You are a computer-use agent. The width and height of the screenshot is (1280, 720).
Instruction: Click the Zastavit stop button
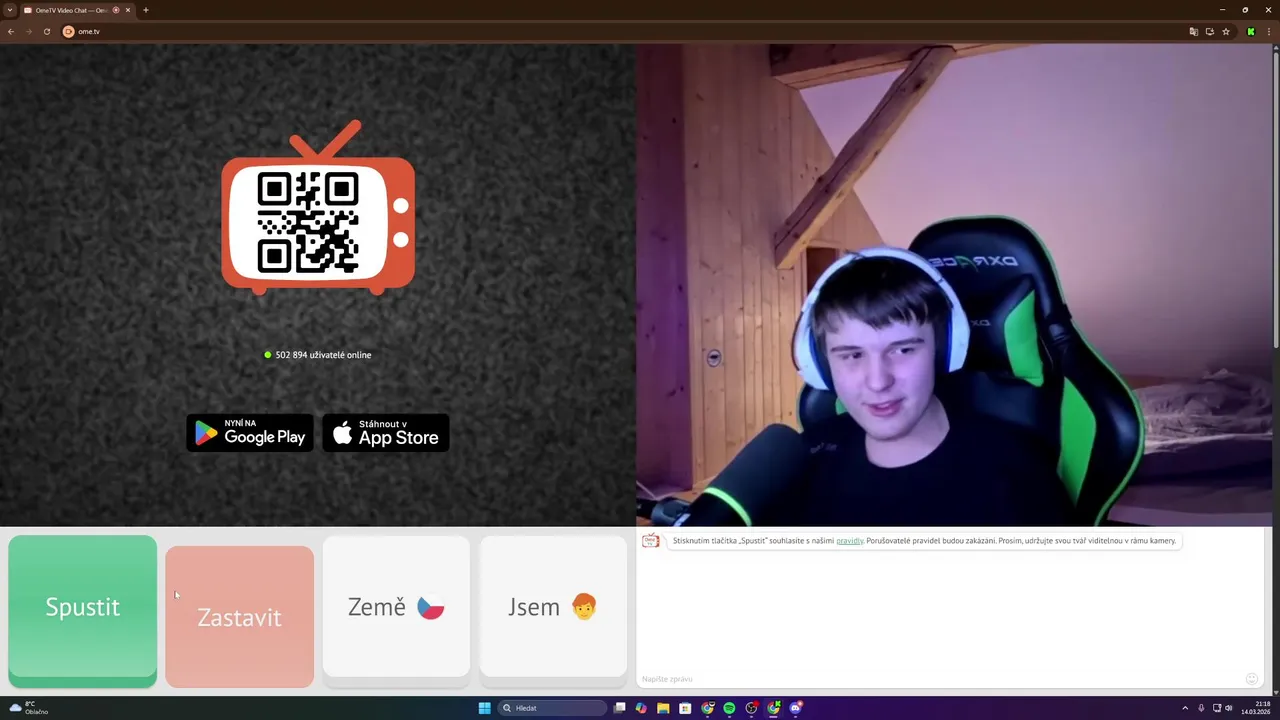[x=239, y=616]
